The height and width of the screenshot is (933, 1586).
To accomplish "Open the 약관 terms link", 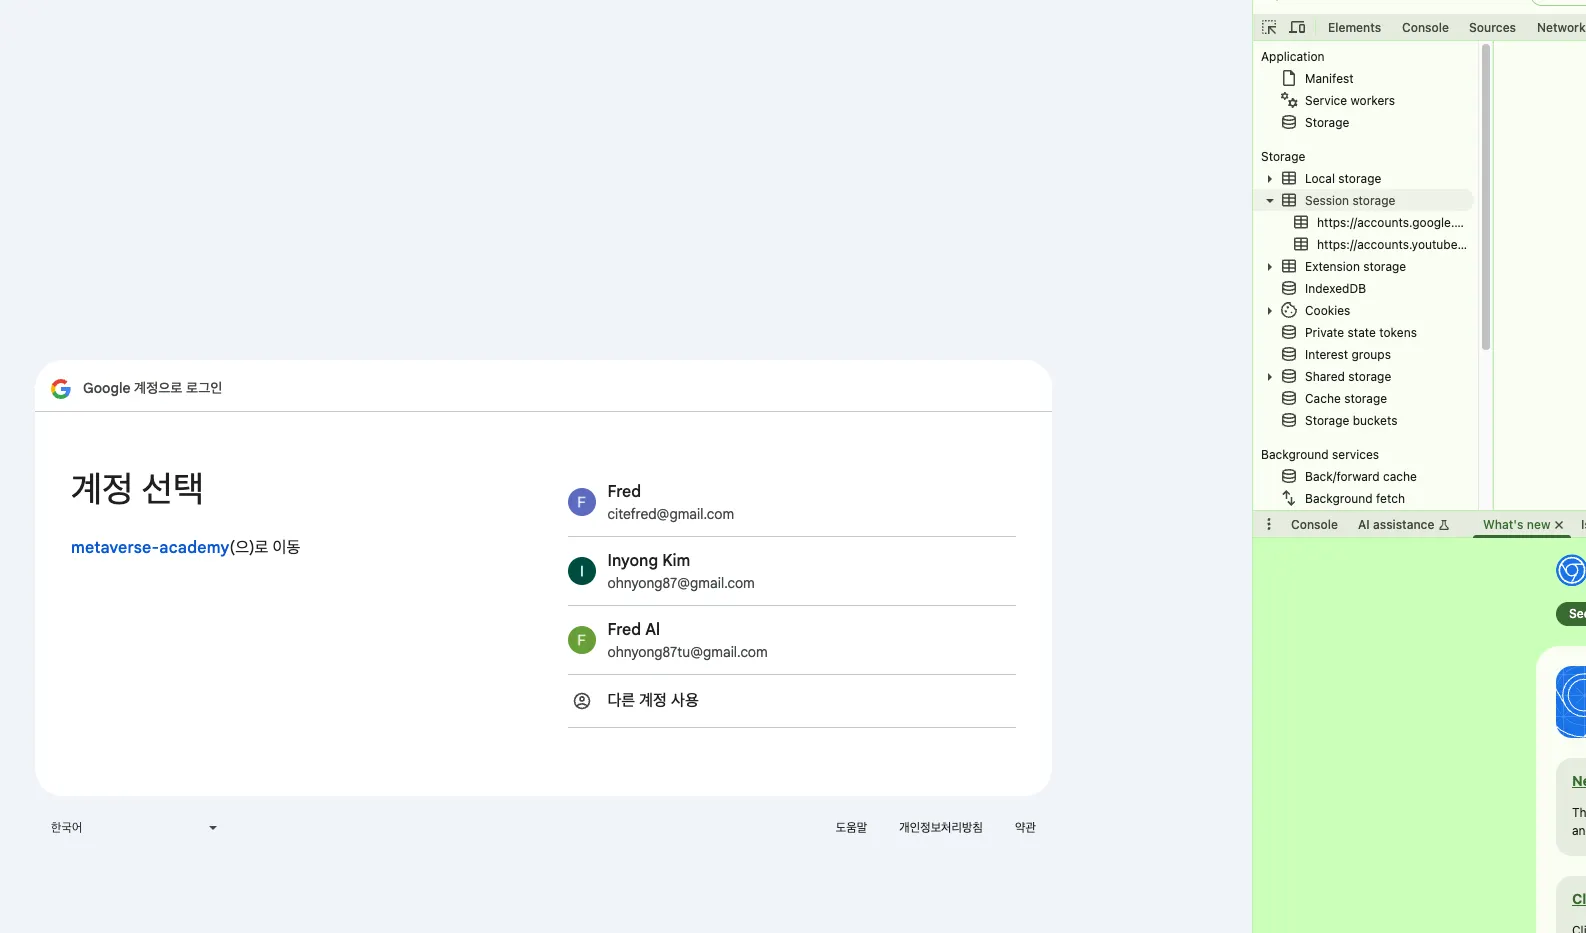I will [x=1025, y=827].
